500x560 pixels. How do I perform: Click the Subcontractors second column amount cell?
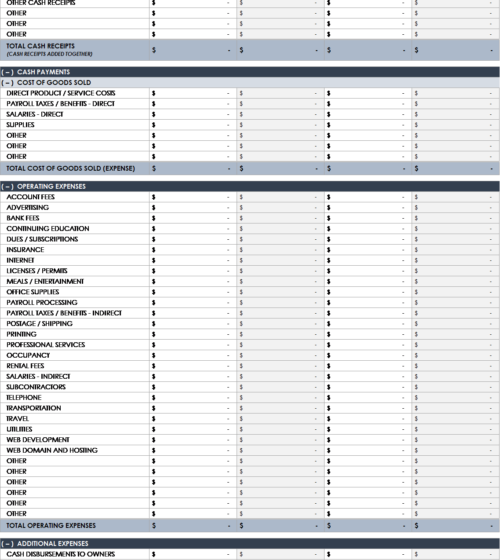click(x=280, y=387)
